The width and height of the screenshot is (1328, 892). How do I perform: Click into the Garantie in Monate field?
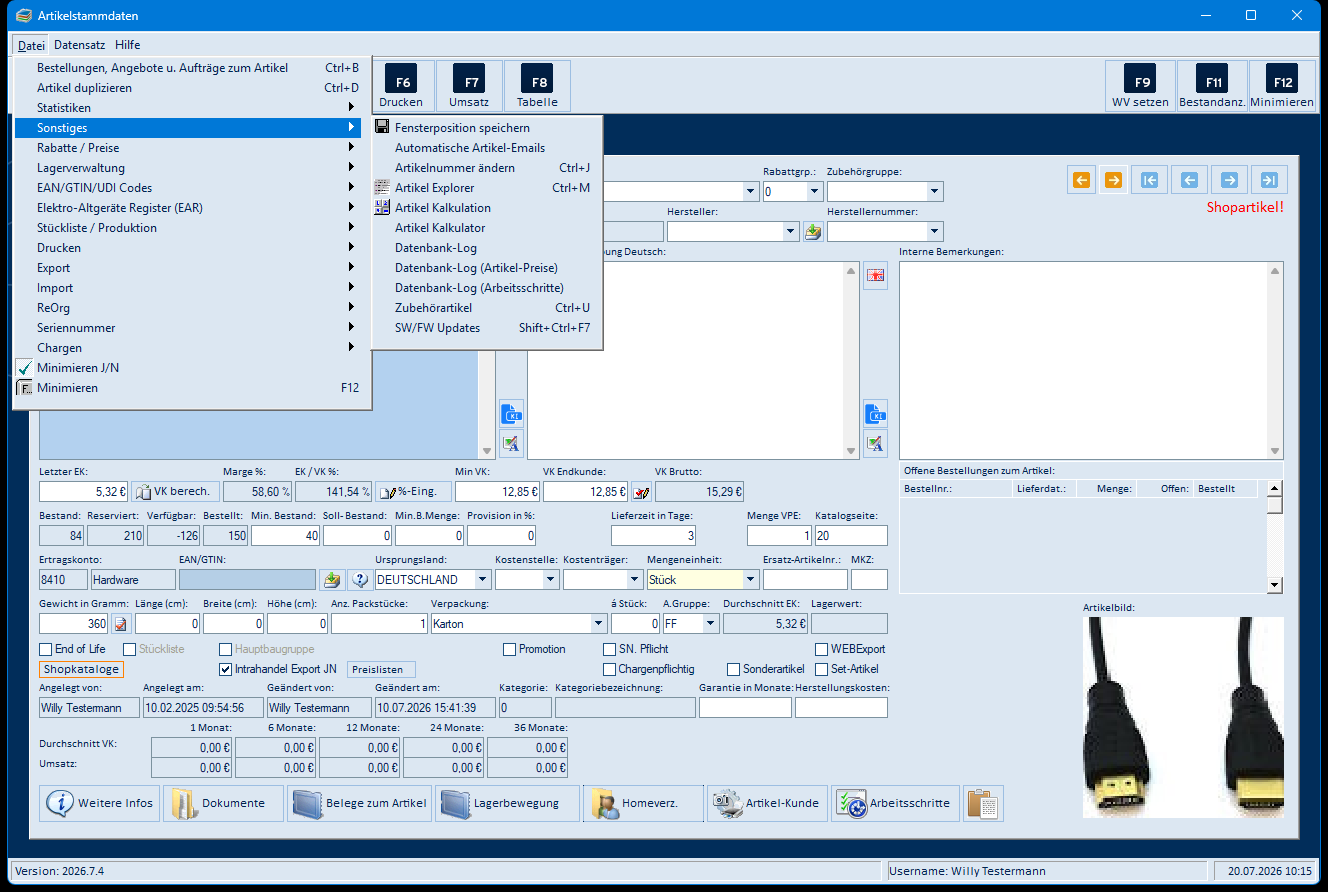745,708
